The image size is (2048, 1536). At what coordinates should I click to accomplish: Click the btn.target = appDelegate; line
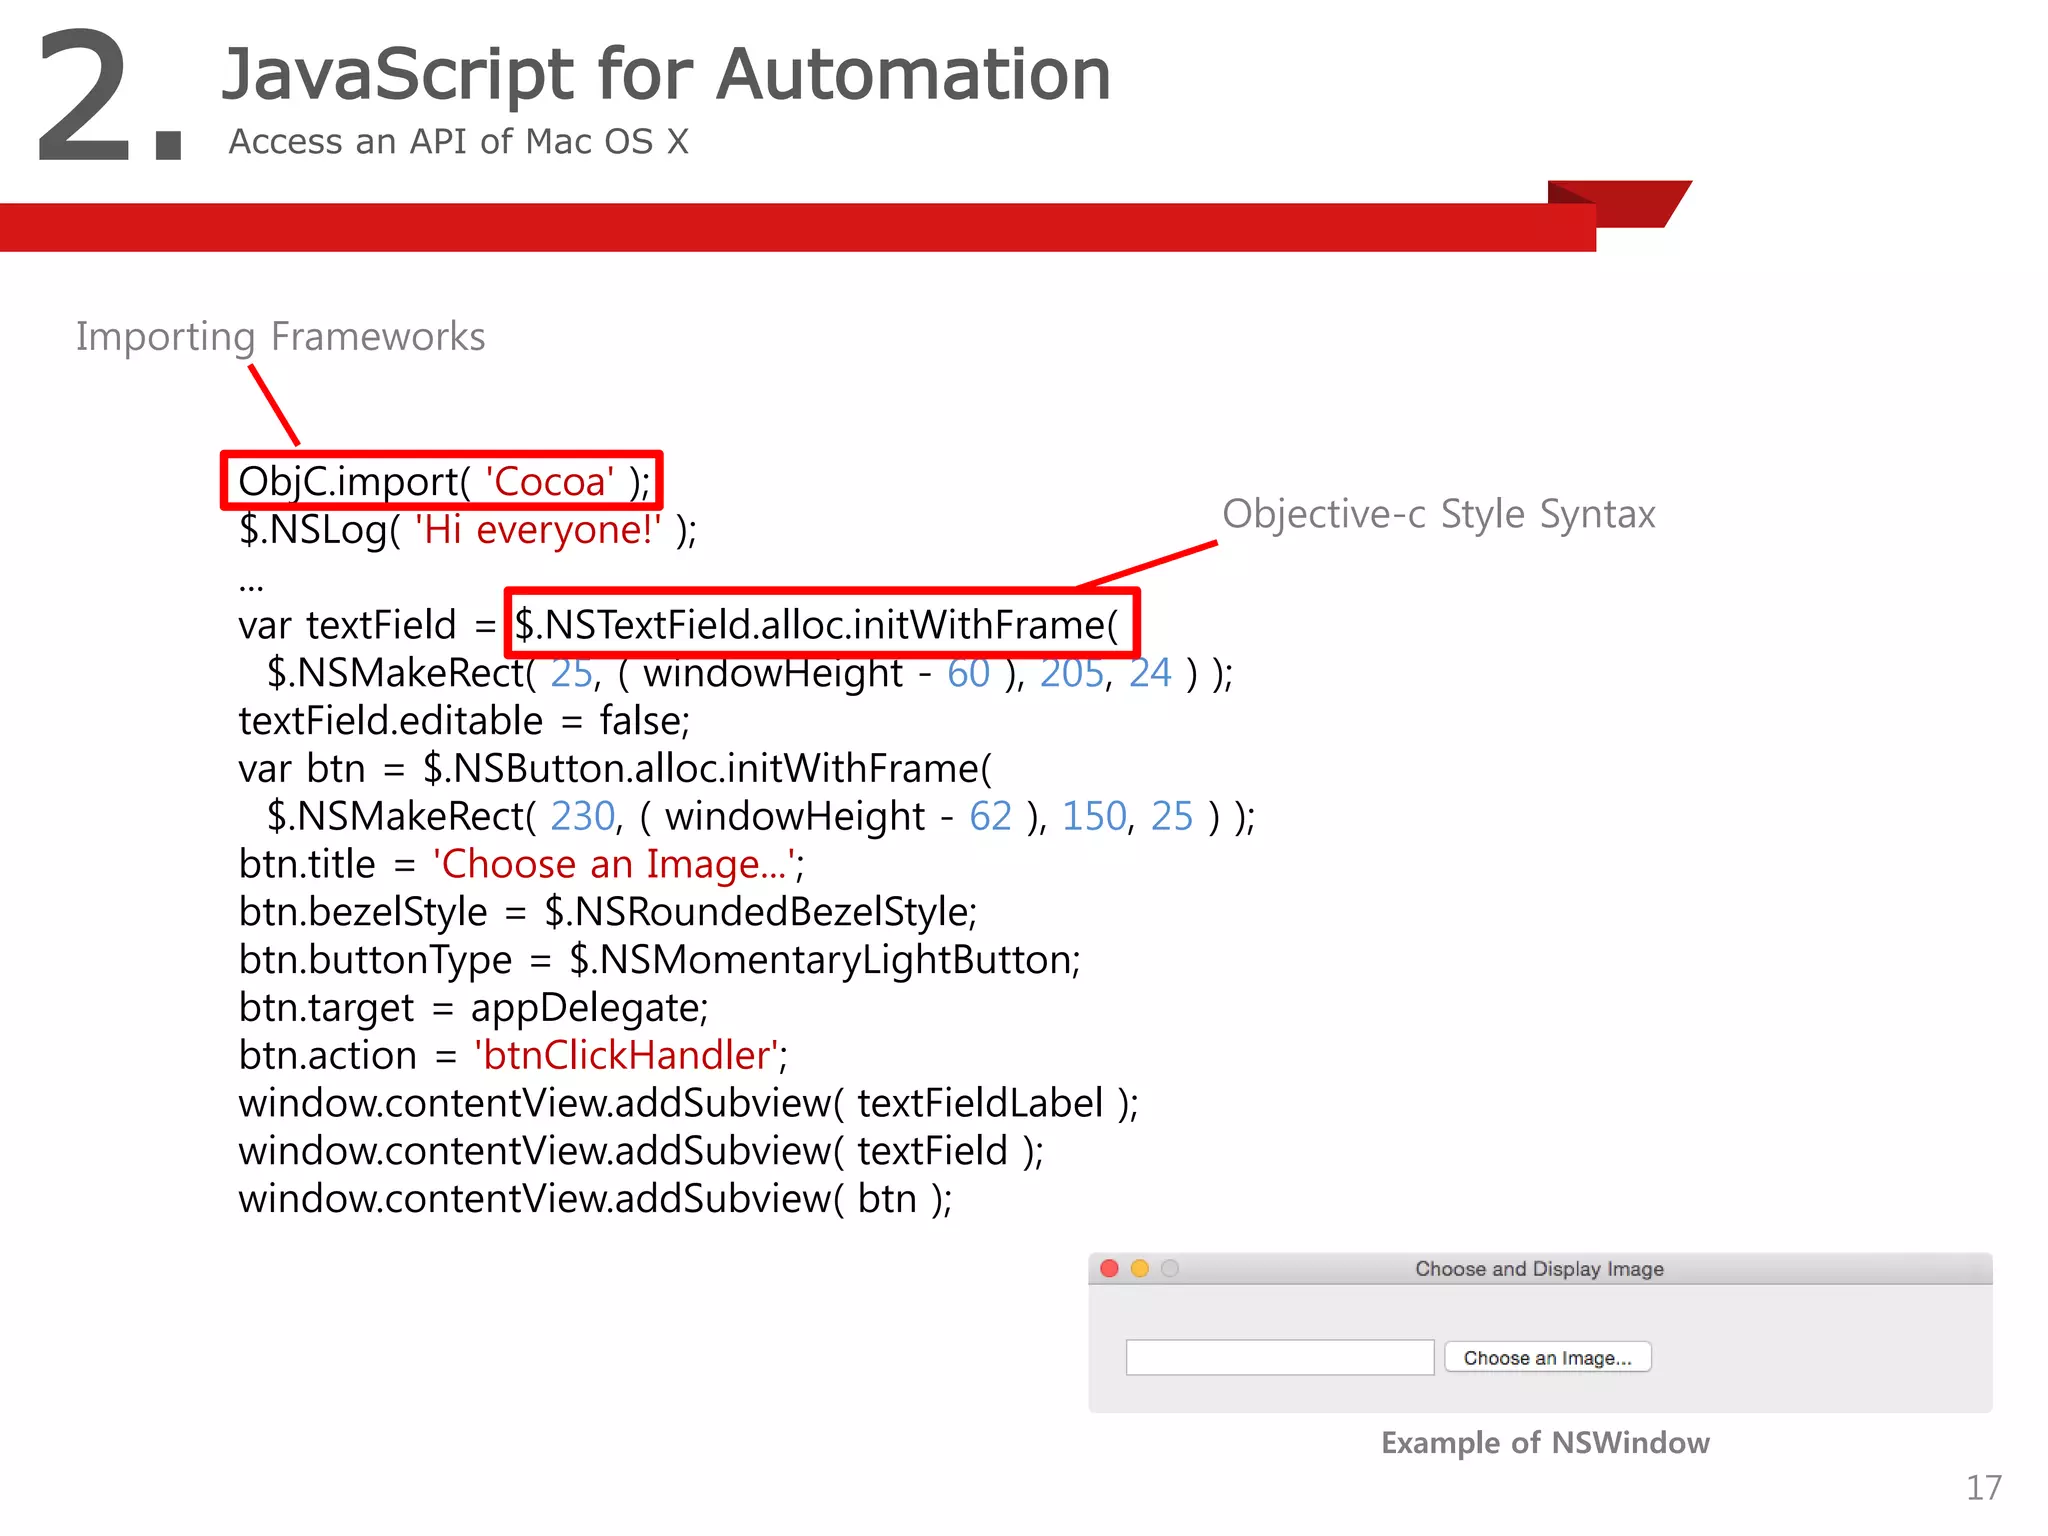[473, 1007]
